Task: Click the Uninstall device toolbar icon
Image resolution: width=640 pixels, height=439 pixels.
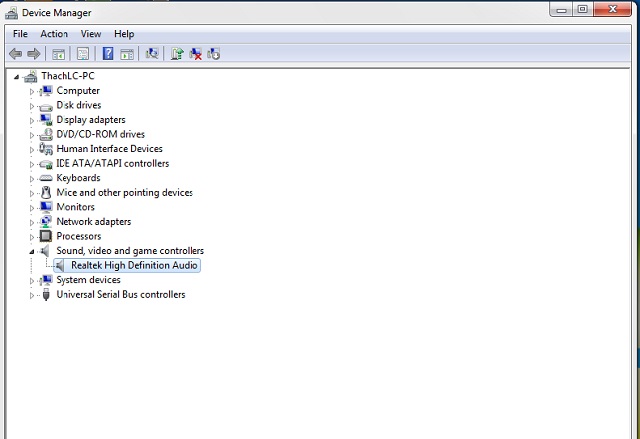Action: click(195, 53)
